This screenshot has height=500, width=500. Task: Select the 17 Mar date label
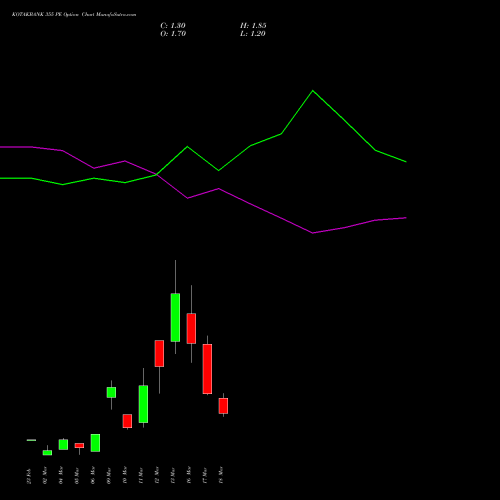coord(205,476)
